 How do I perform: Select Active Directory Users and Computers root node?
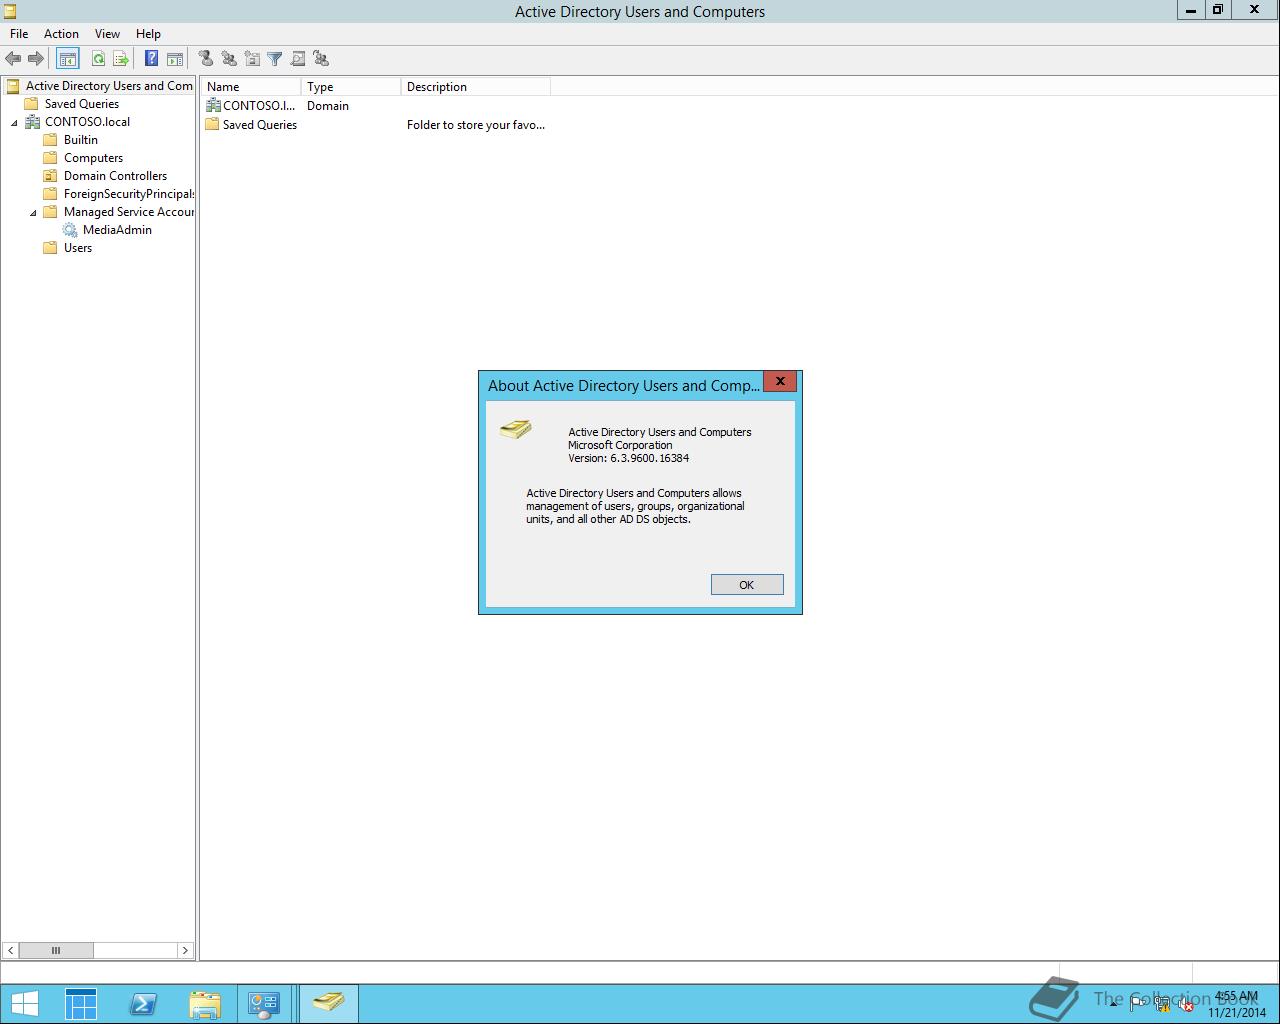[x=109, y=86]
